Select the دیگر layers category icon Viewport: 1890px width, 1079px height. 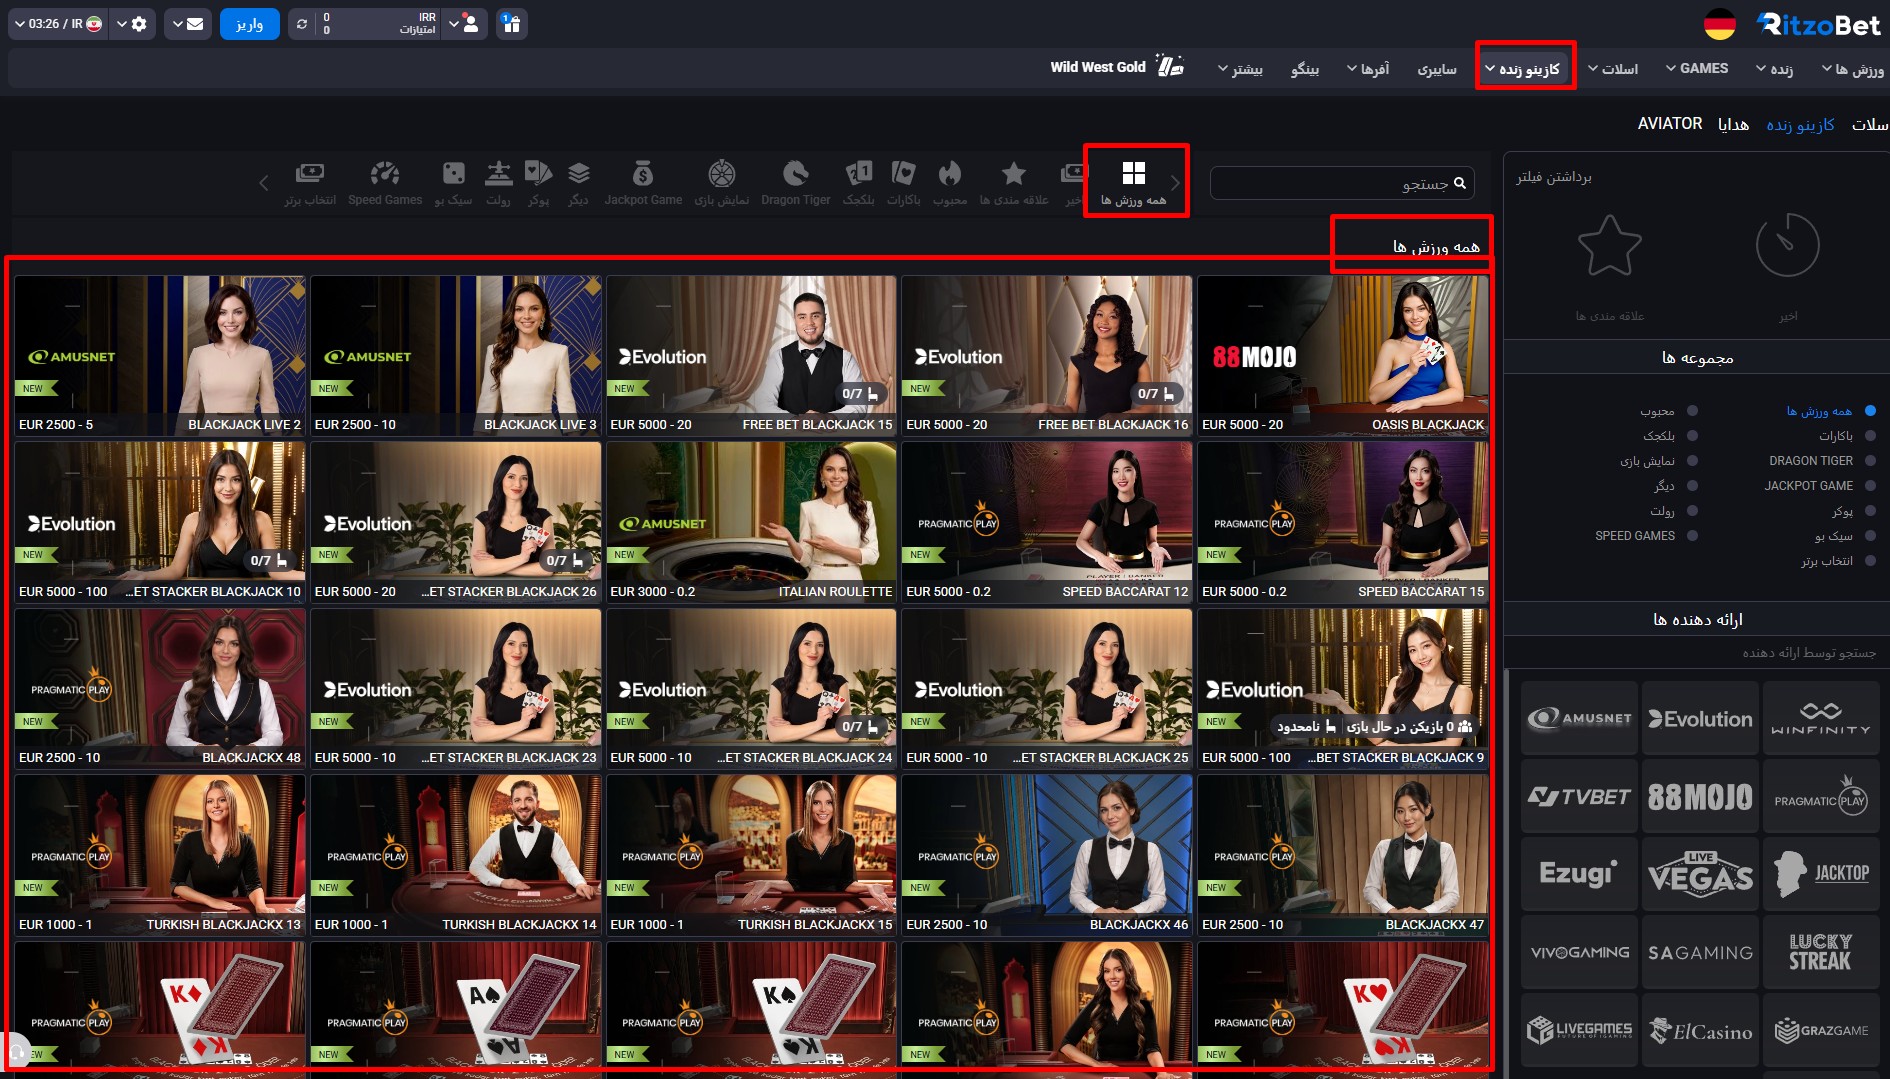(x=578, y=182)
